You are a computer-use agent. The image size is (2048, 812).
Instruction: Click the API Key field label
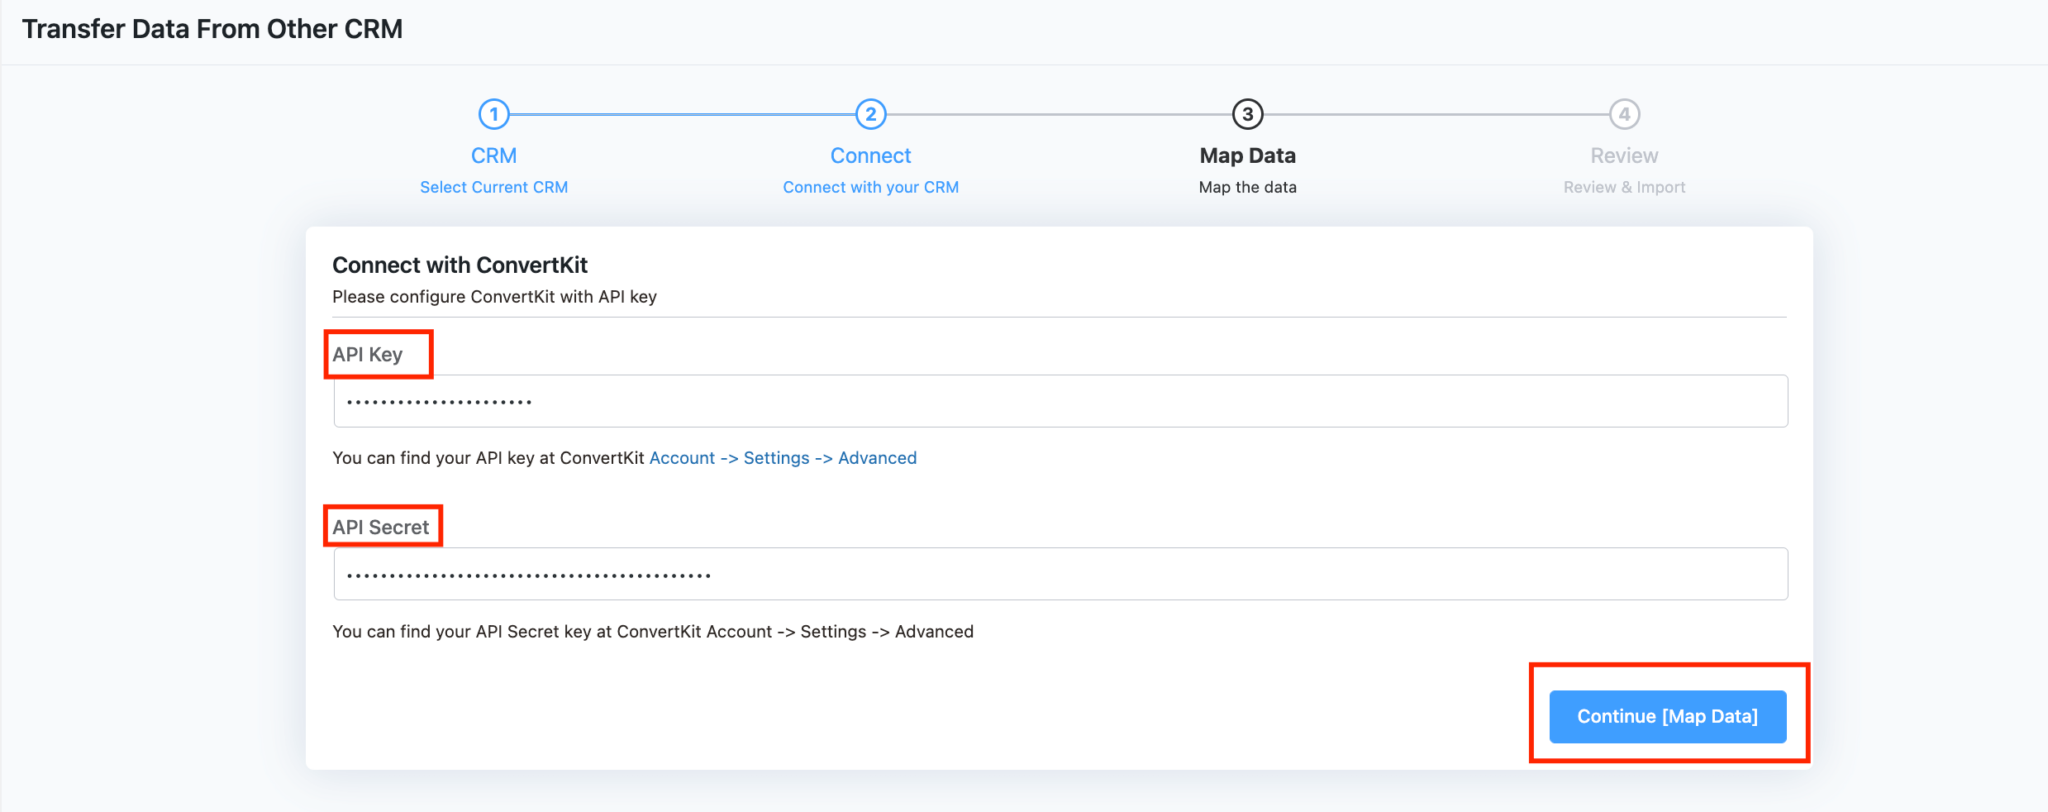pos(368,355)
